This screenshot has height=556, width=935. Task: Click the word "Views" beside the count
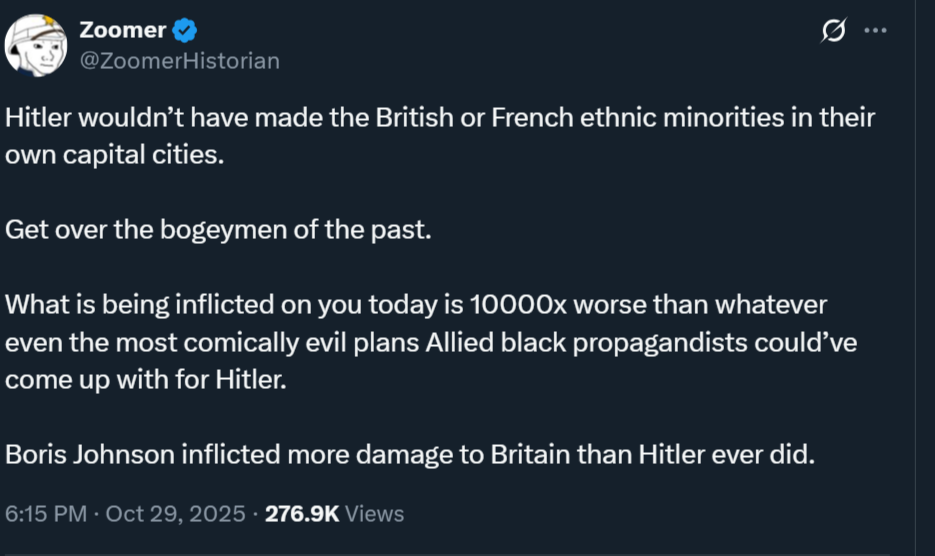point(374,514)
